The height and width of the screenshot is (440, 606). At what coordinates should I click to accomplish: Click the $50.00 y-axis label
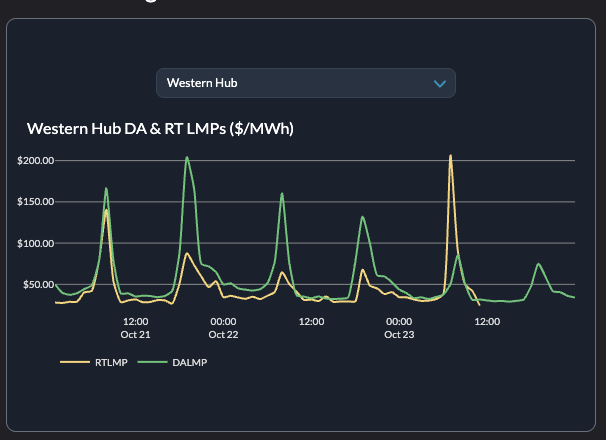(38, 285)
